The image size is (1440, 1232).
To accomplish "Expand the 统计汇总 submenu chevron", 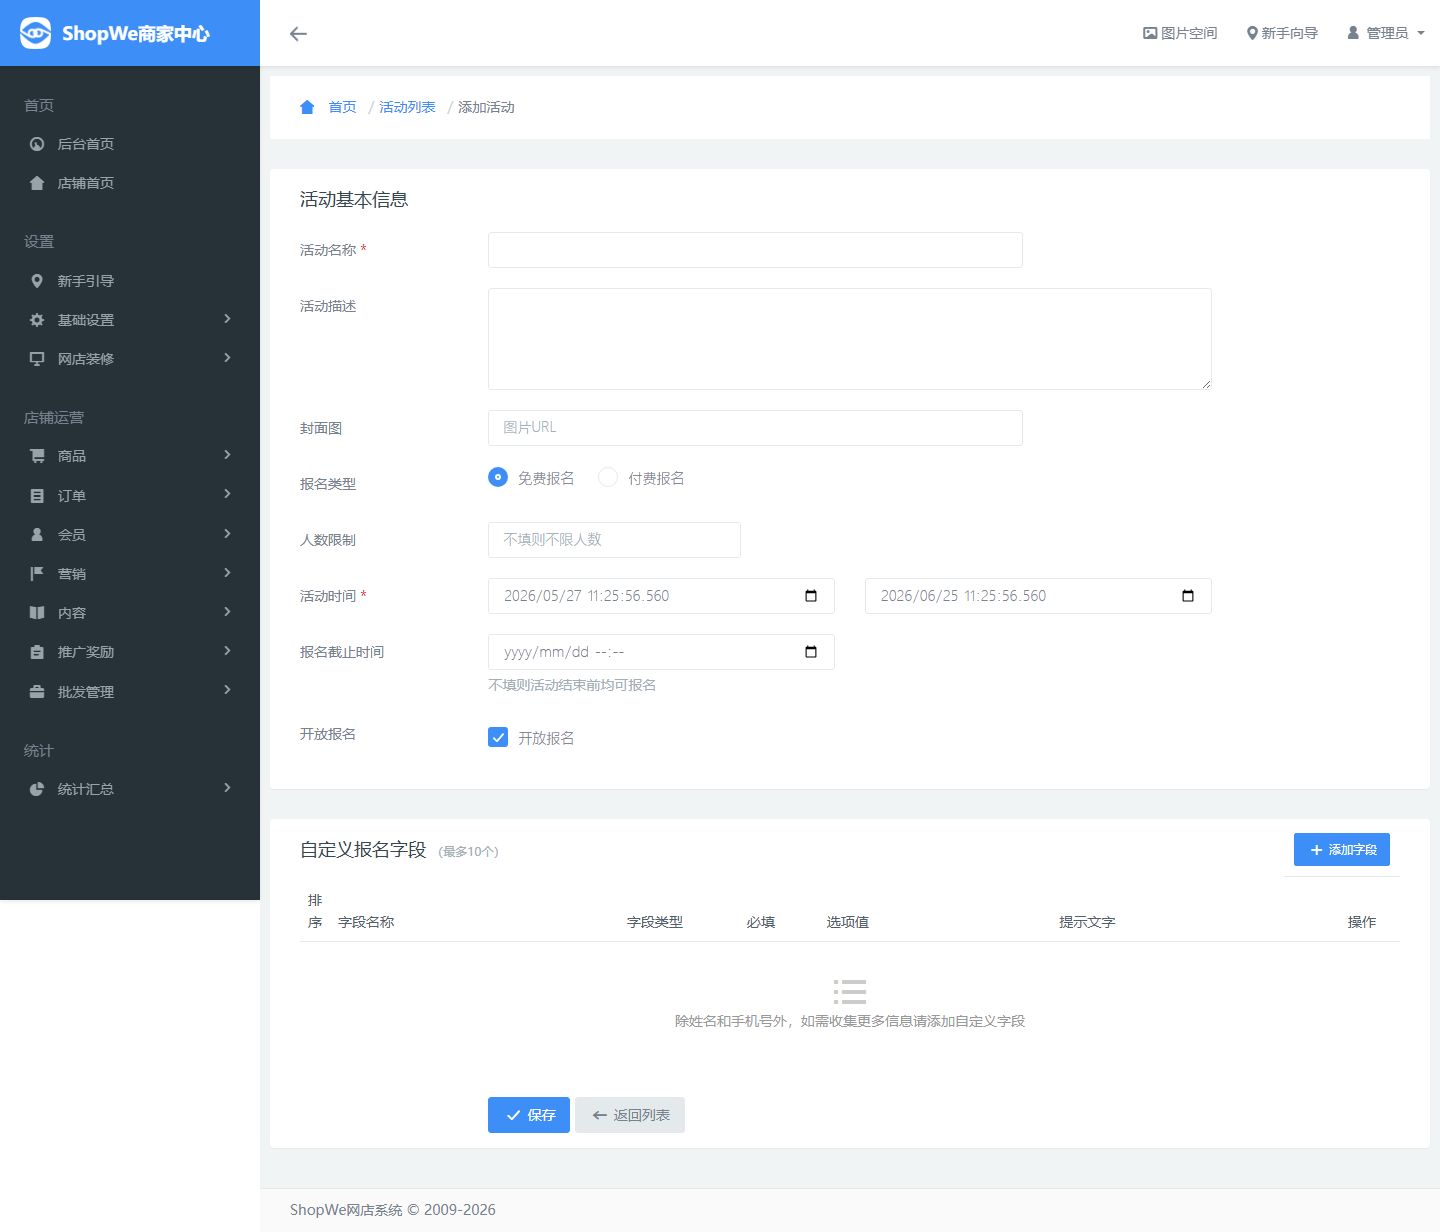I will [x=228, y=788].
